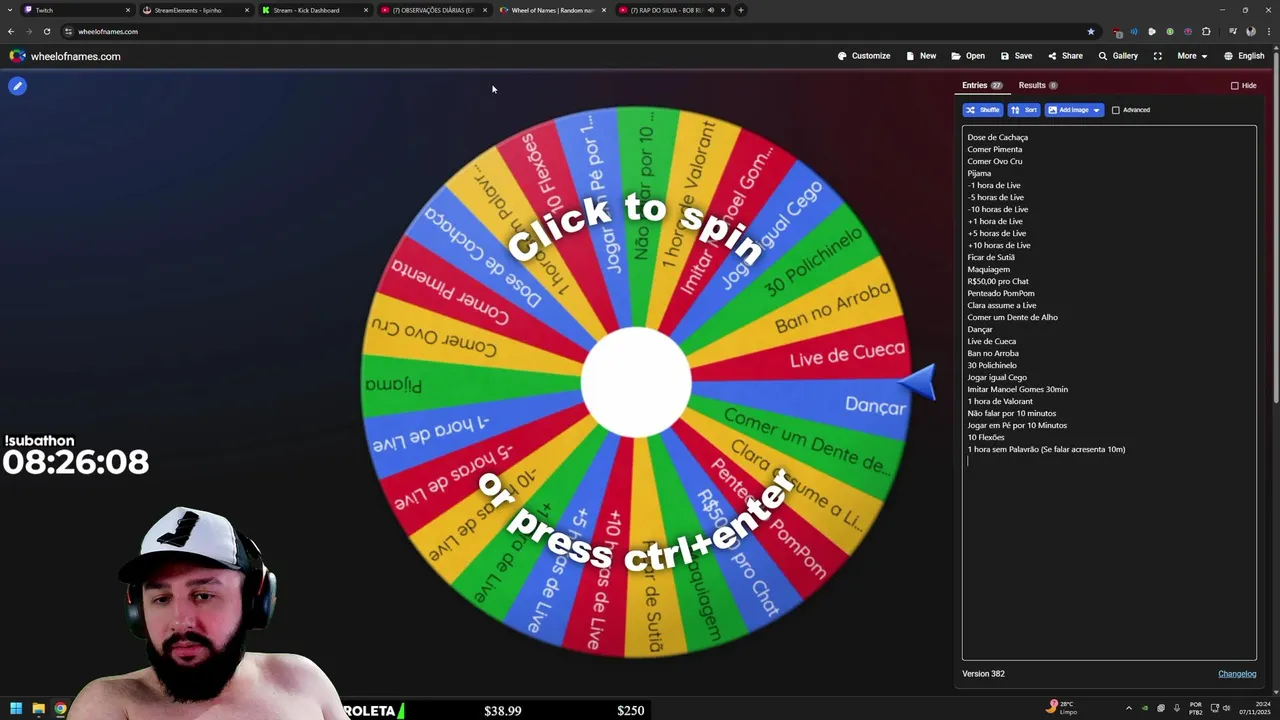
Task: Click the '-1 hora de Live' entry
Action: click(994, 185)
